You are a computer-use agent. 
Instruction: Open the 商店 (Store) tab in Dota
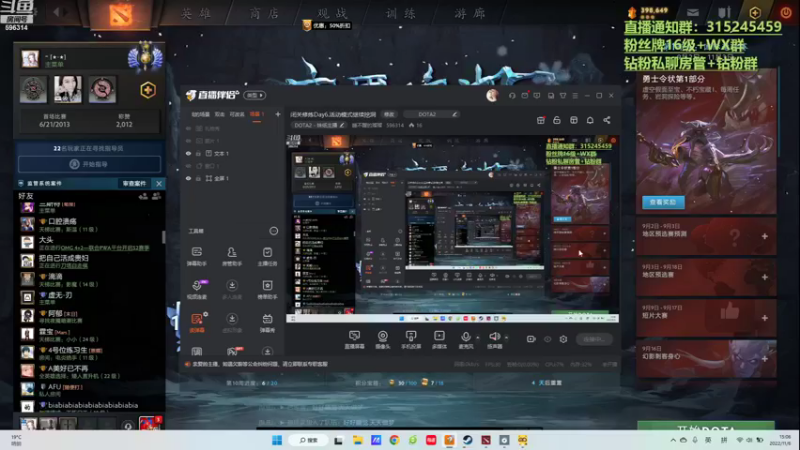pos(264,13)
